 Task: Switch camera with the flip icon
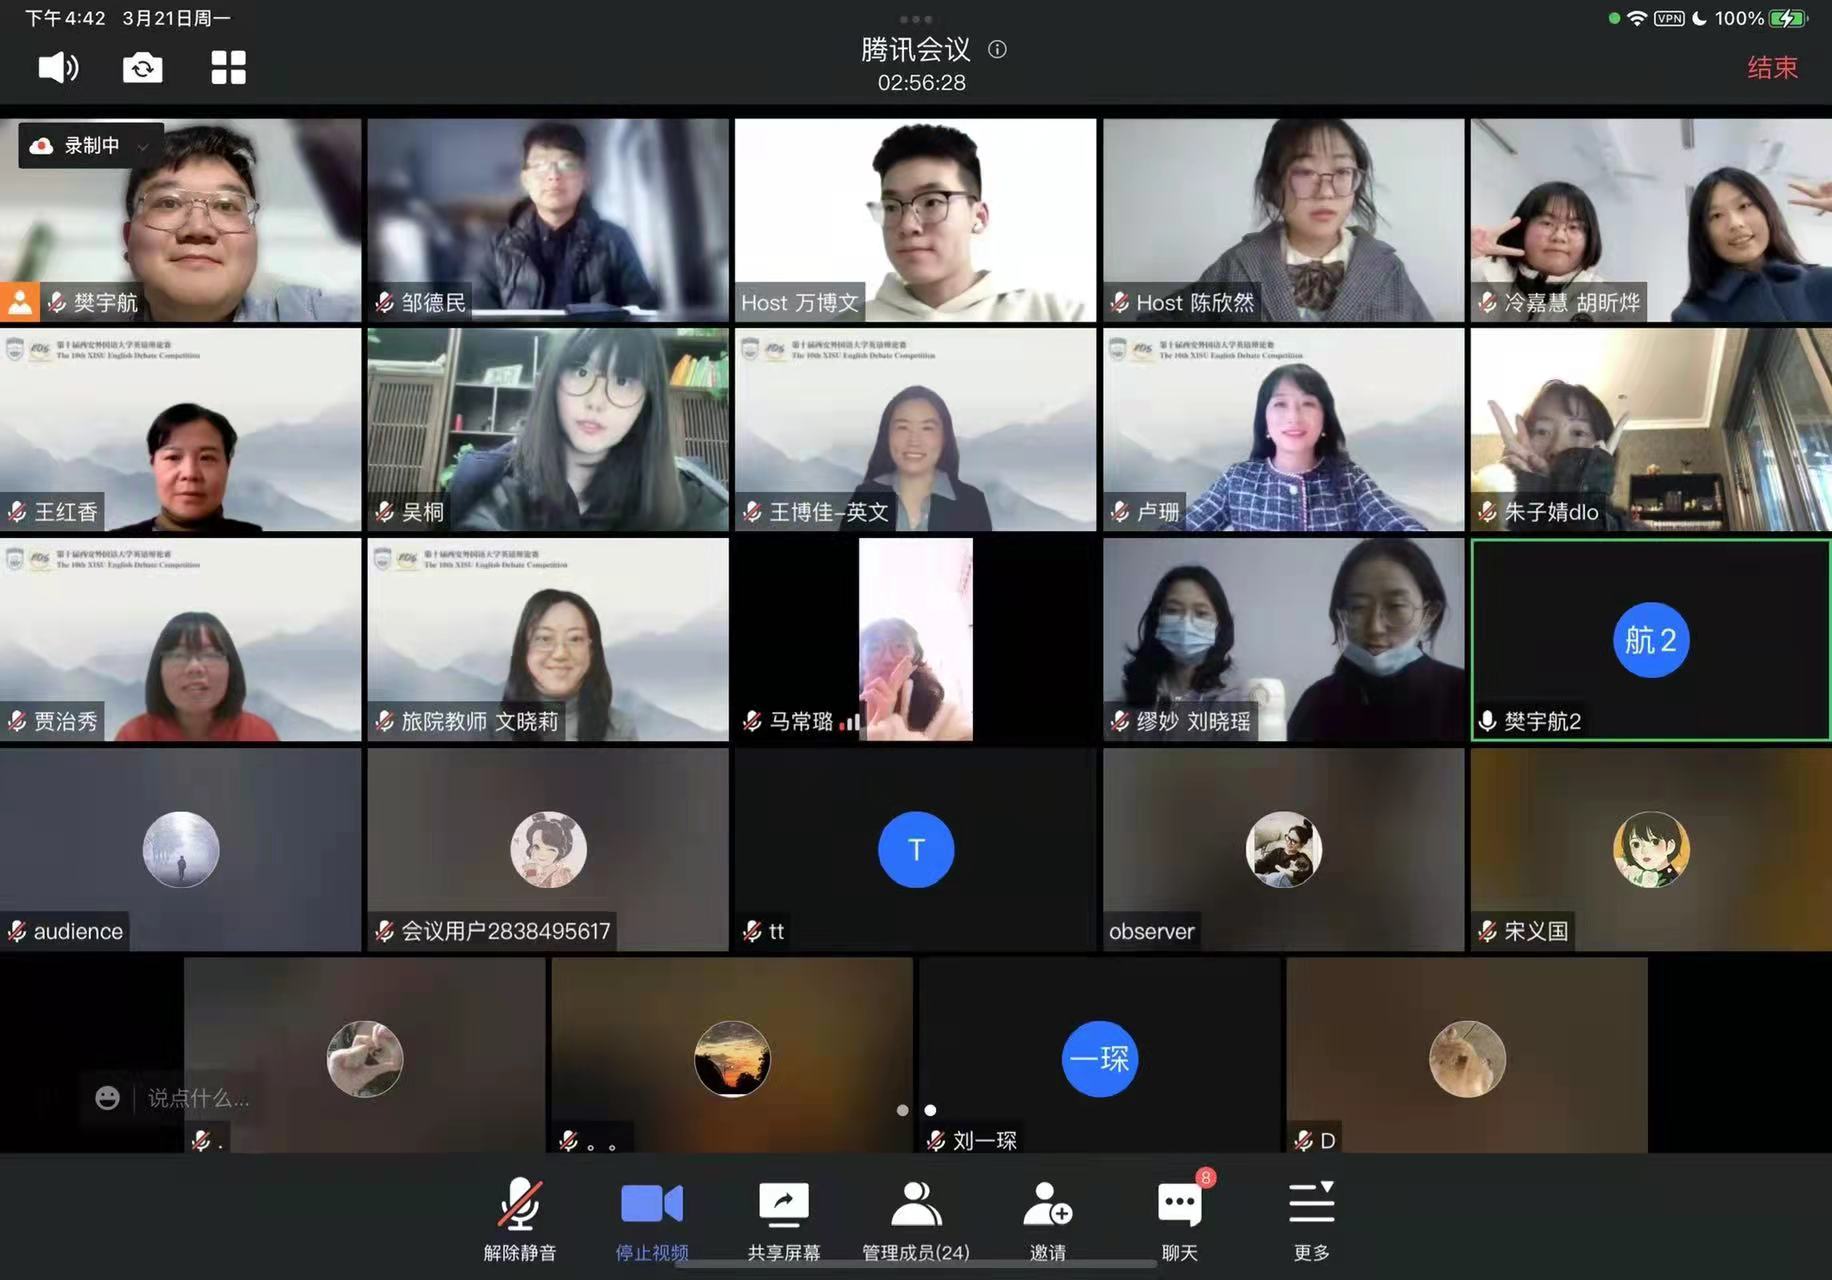(143, 68)
